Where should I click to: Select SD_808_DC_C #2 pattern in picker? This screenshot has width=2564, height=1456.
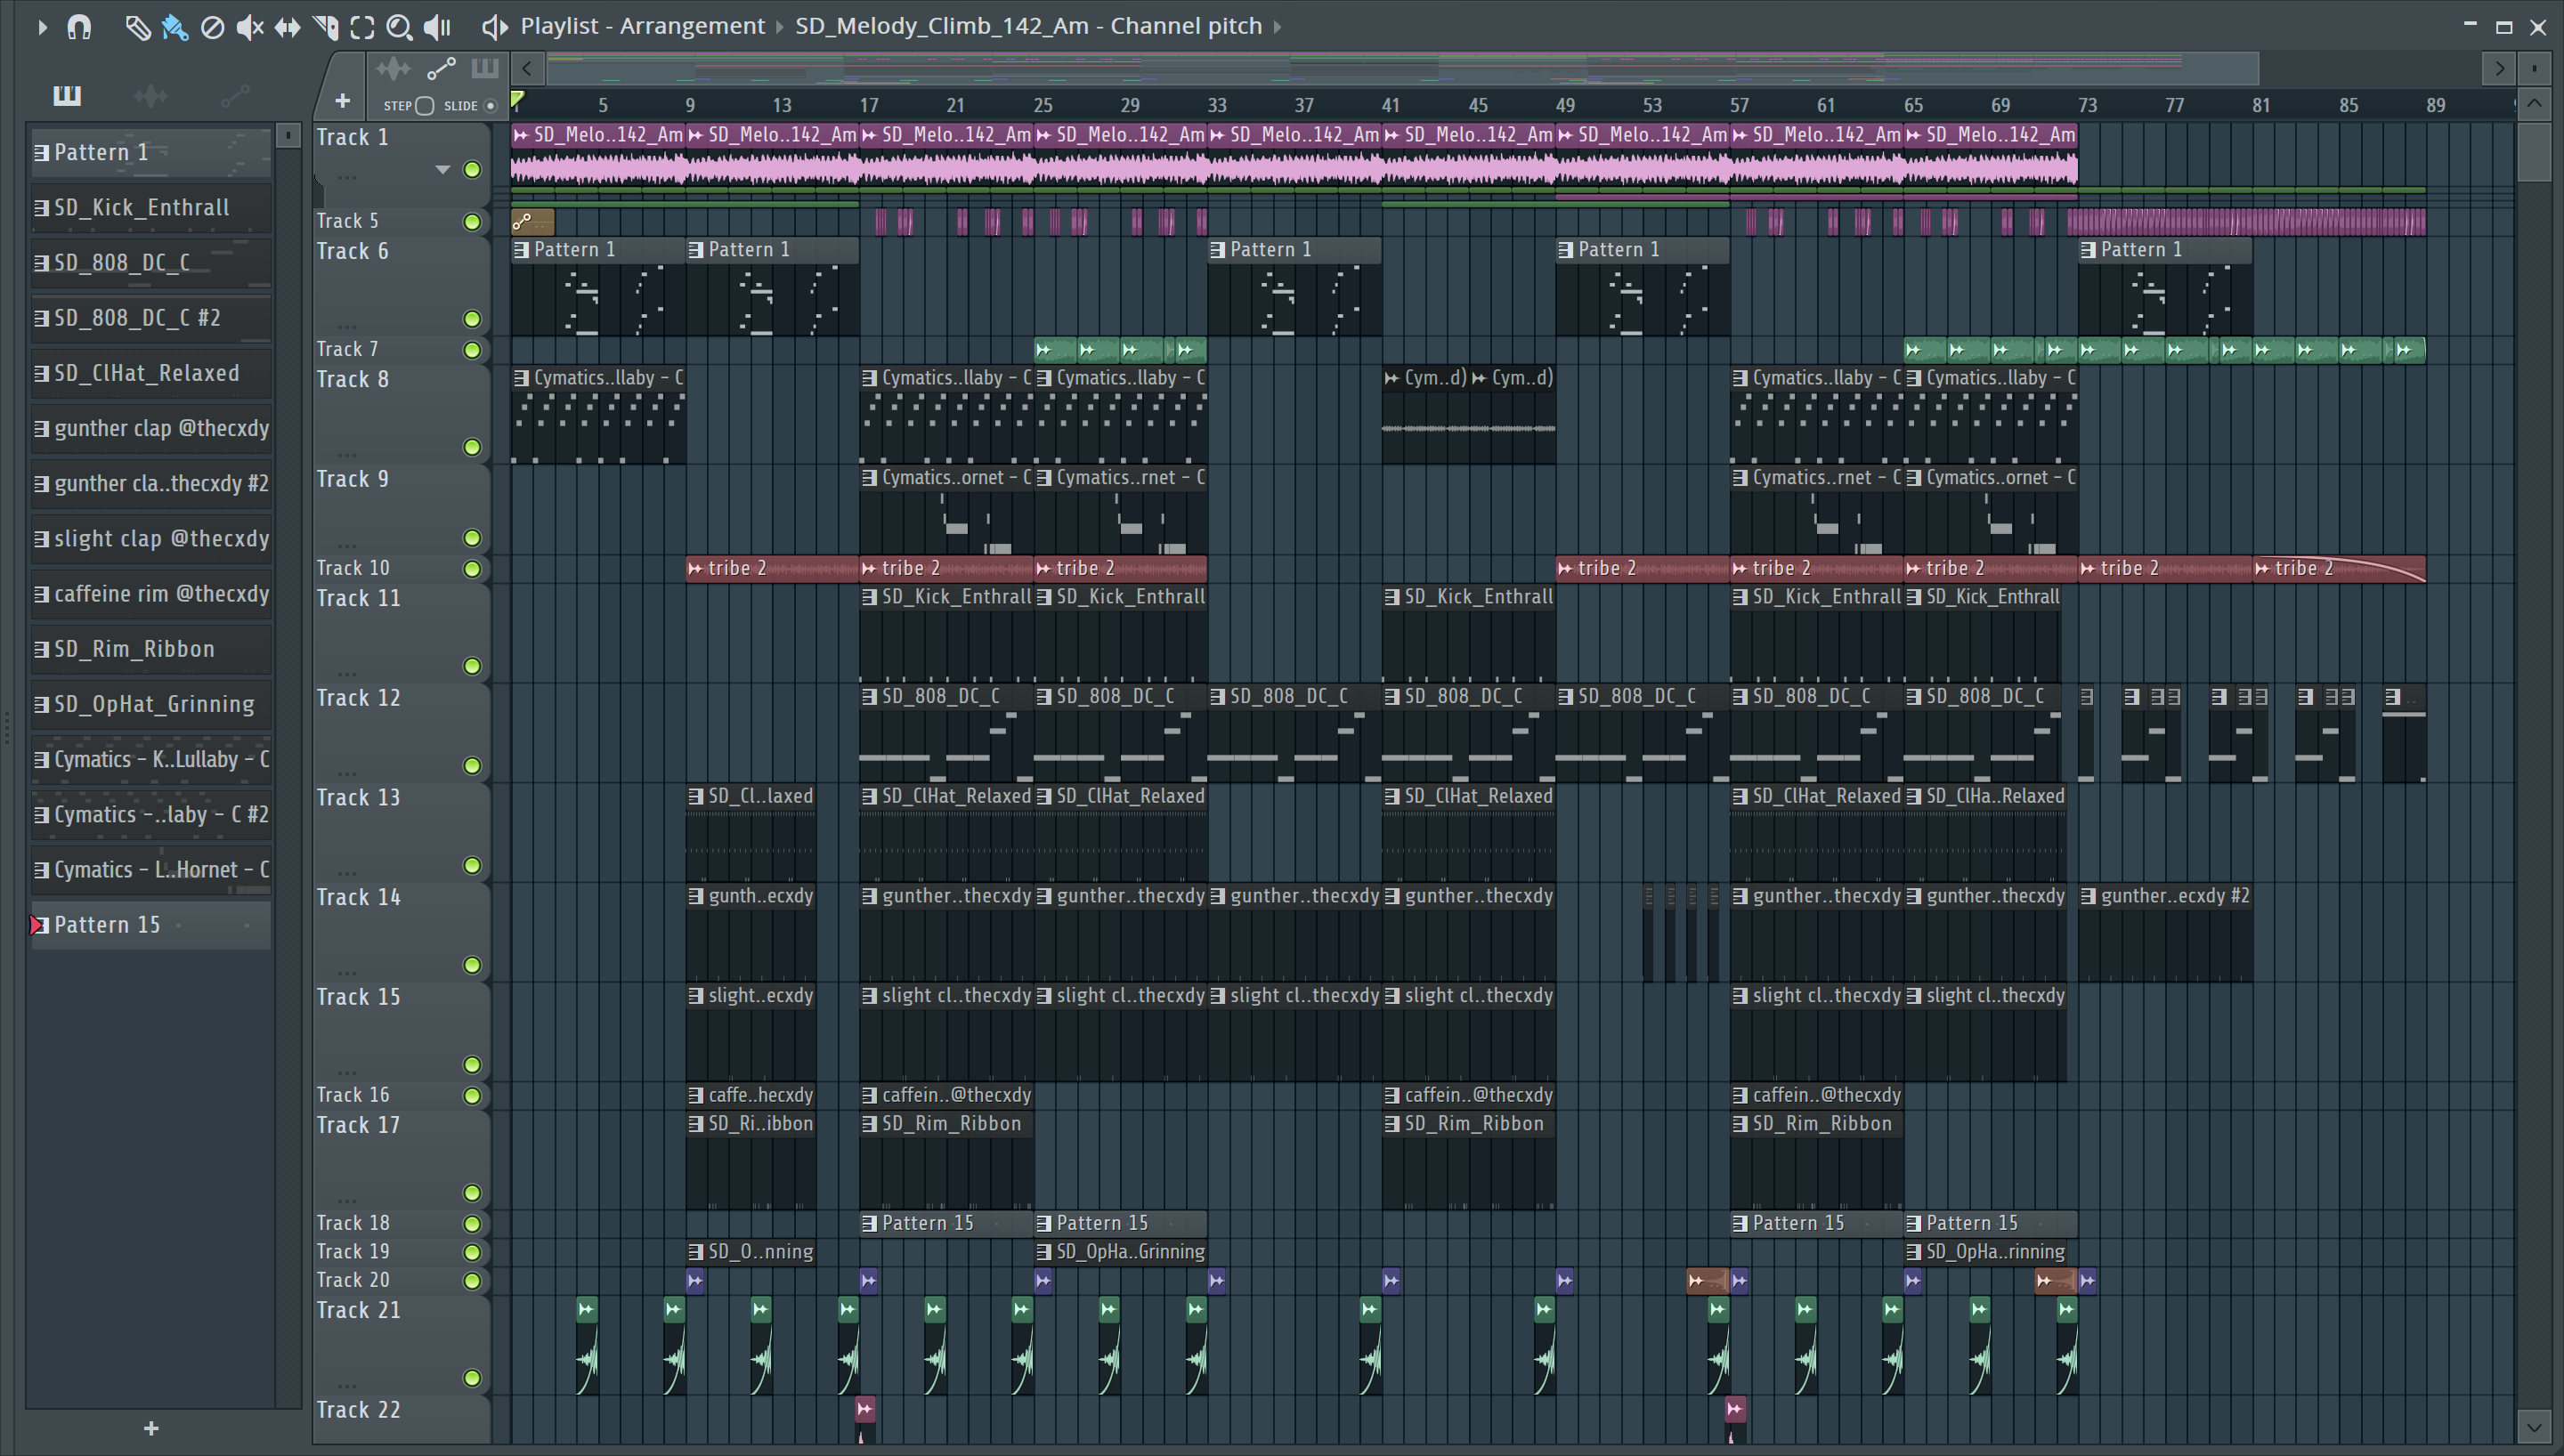click(x=151, y=318)
